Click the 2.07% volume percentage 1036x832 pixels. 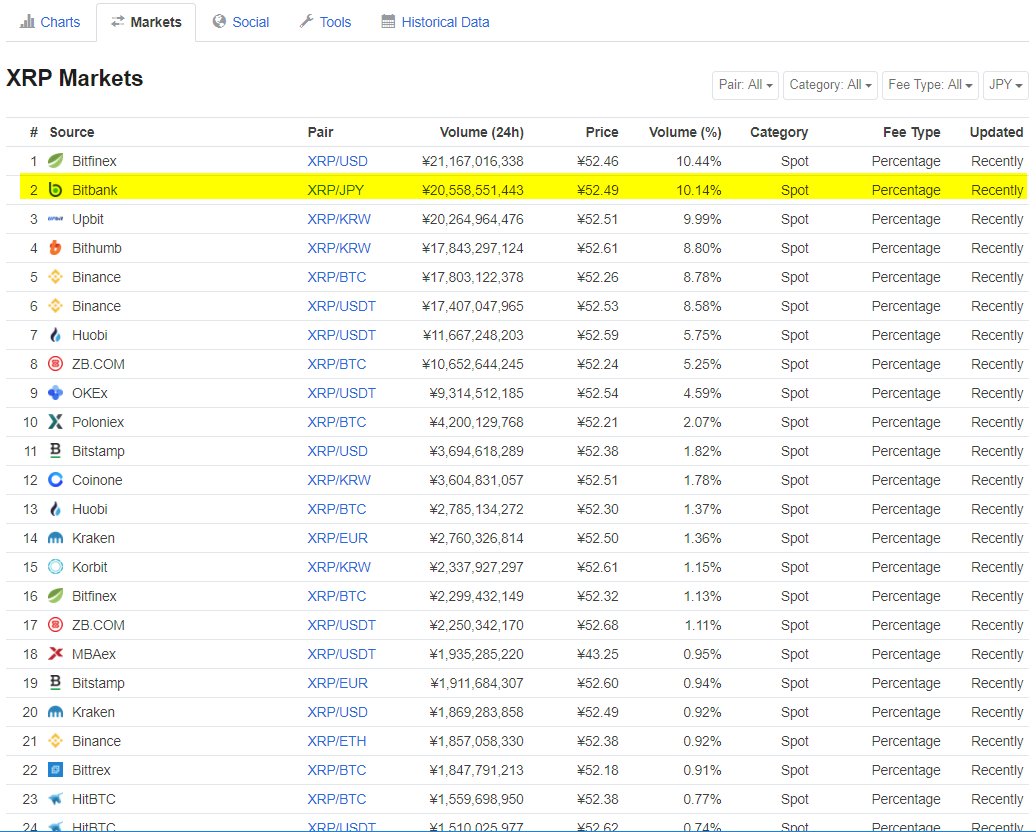[702, 422]
